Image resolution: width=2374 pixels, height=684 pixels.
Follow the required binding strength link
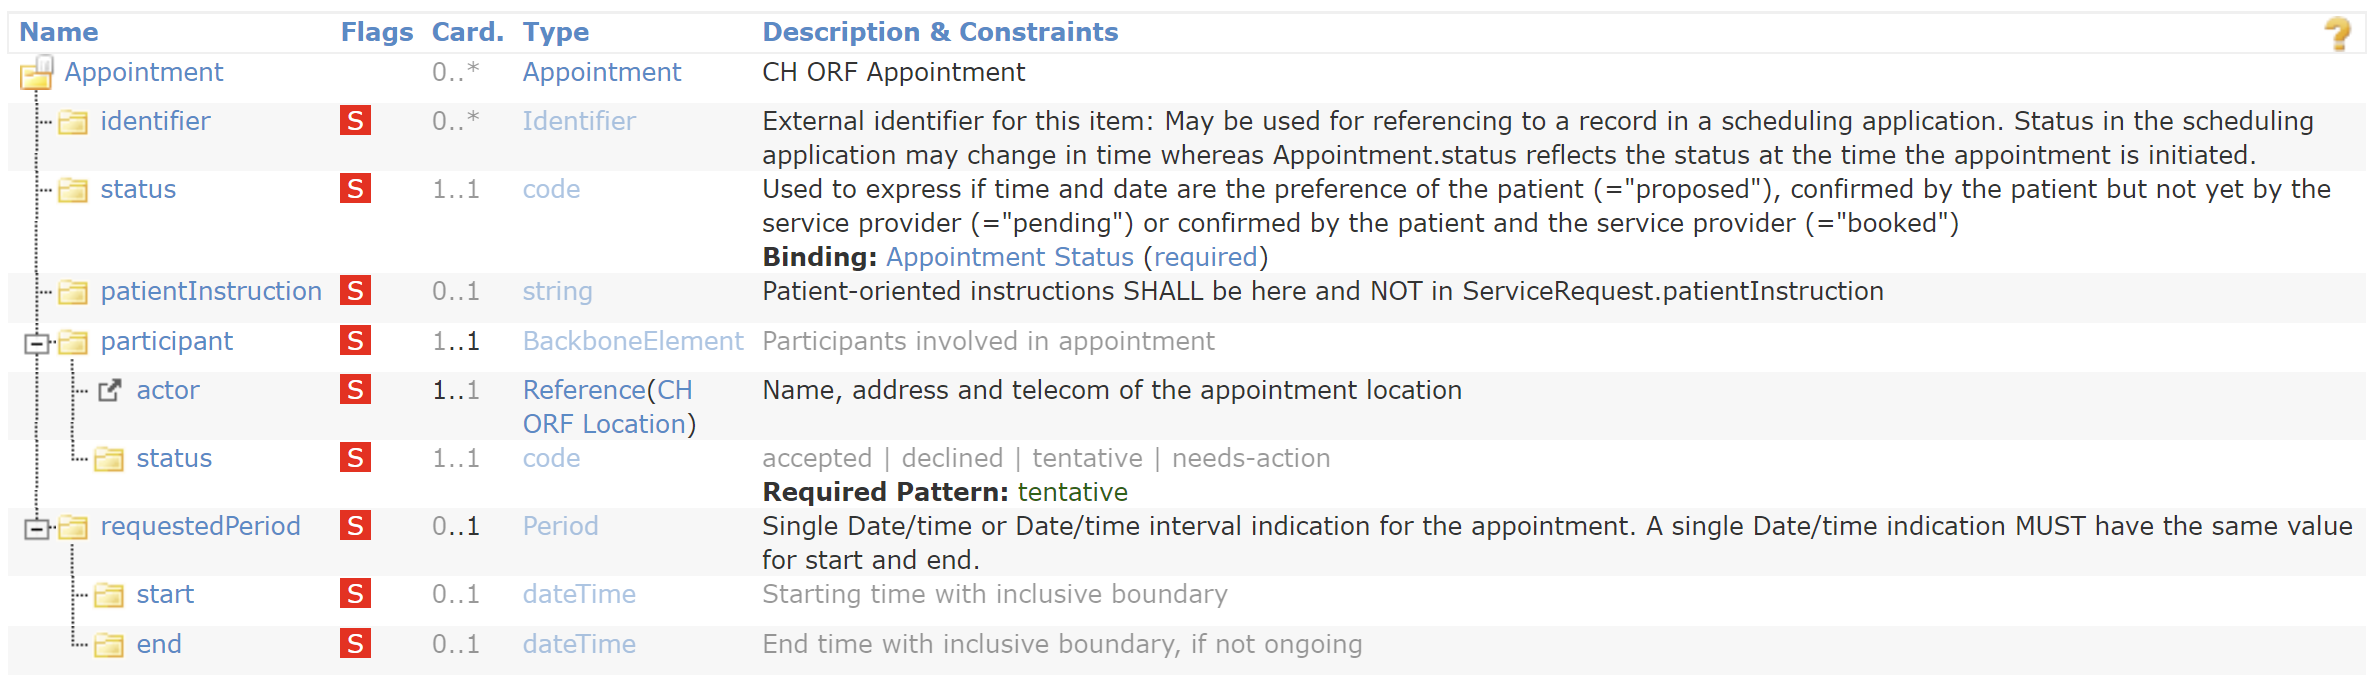(1205, 257)
